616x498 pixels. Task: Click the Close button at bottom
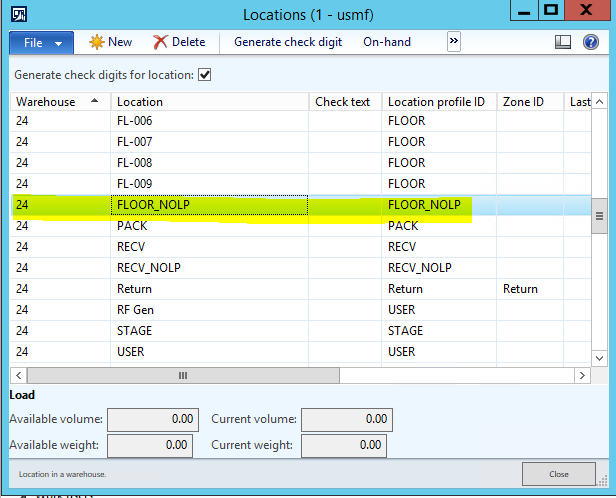tap(559, 474)
